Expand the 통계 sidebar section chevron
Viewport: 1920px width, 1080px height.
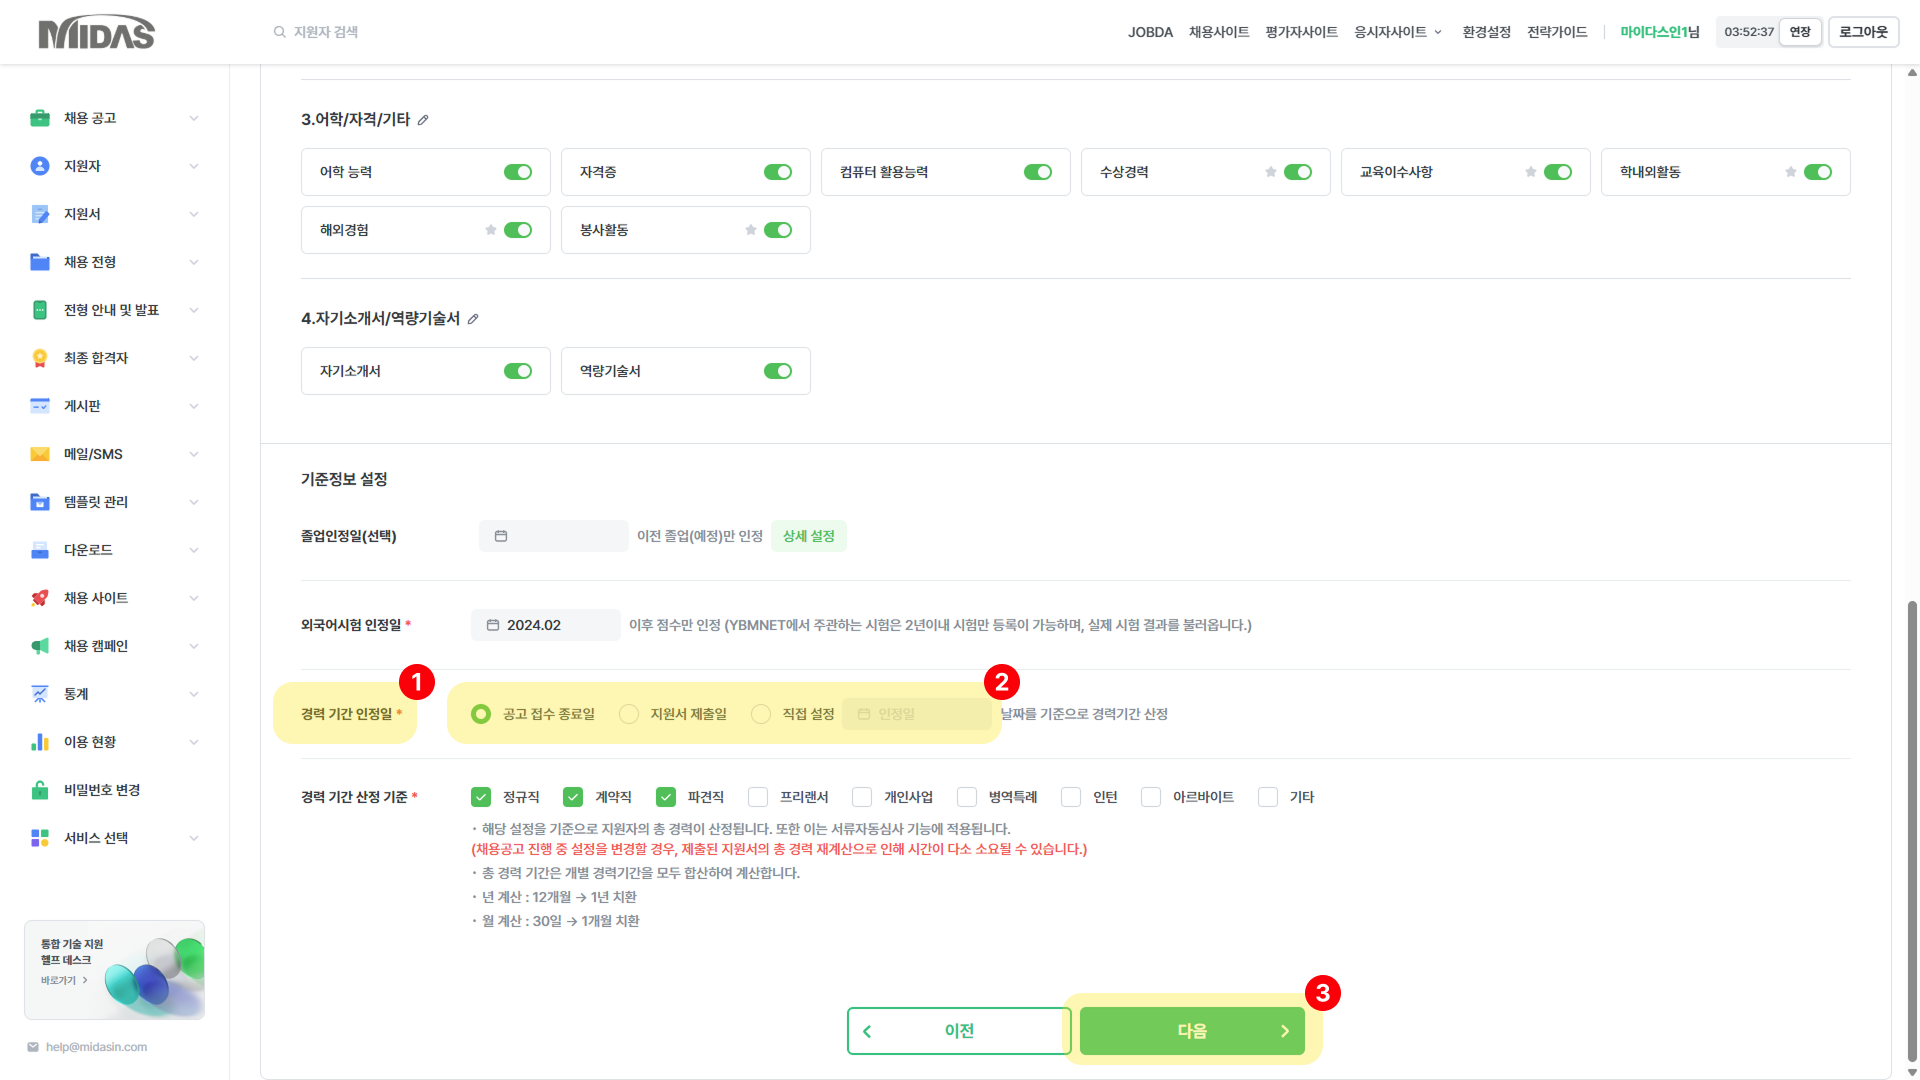tap(194, 694)
